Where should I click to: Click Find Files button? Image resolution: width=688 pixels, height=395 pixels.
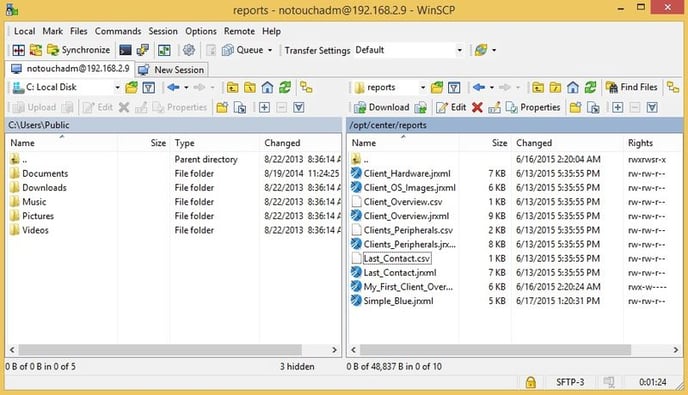tap(631, 87)
